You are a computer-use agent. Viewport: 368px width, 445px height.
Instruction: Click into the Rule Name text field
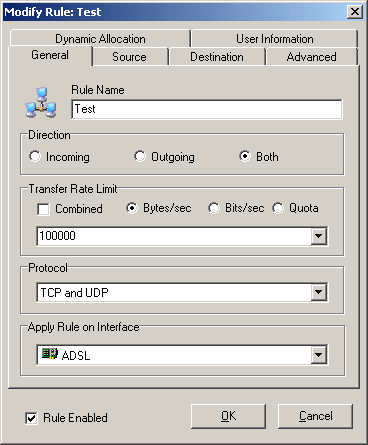(207, 109)
